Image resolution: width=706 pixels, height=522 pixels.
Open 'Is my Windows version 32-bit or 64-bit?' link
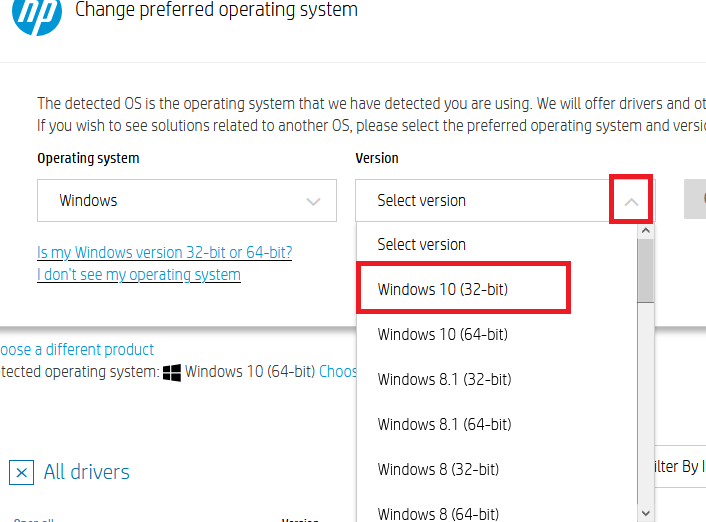tap(164, 252)
